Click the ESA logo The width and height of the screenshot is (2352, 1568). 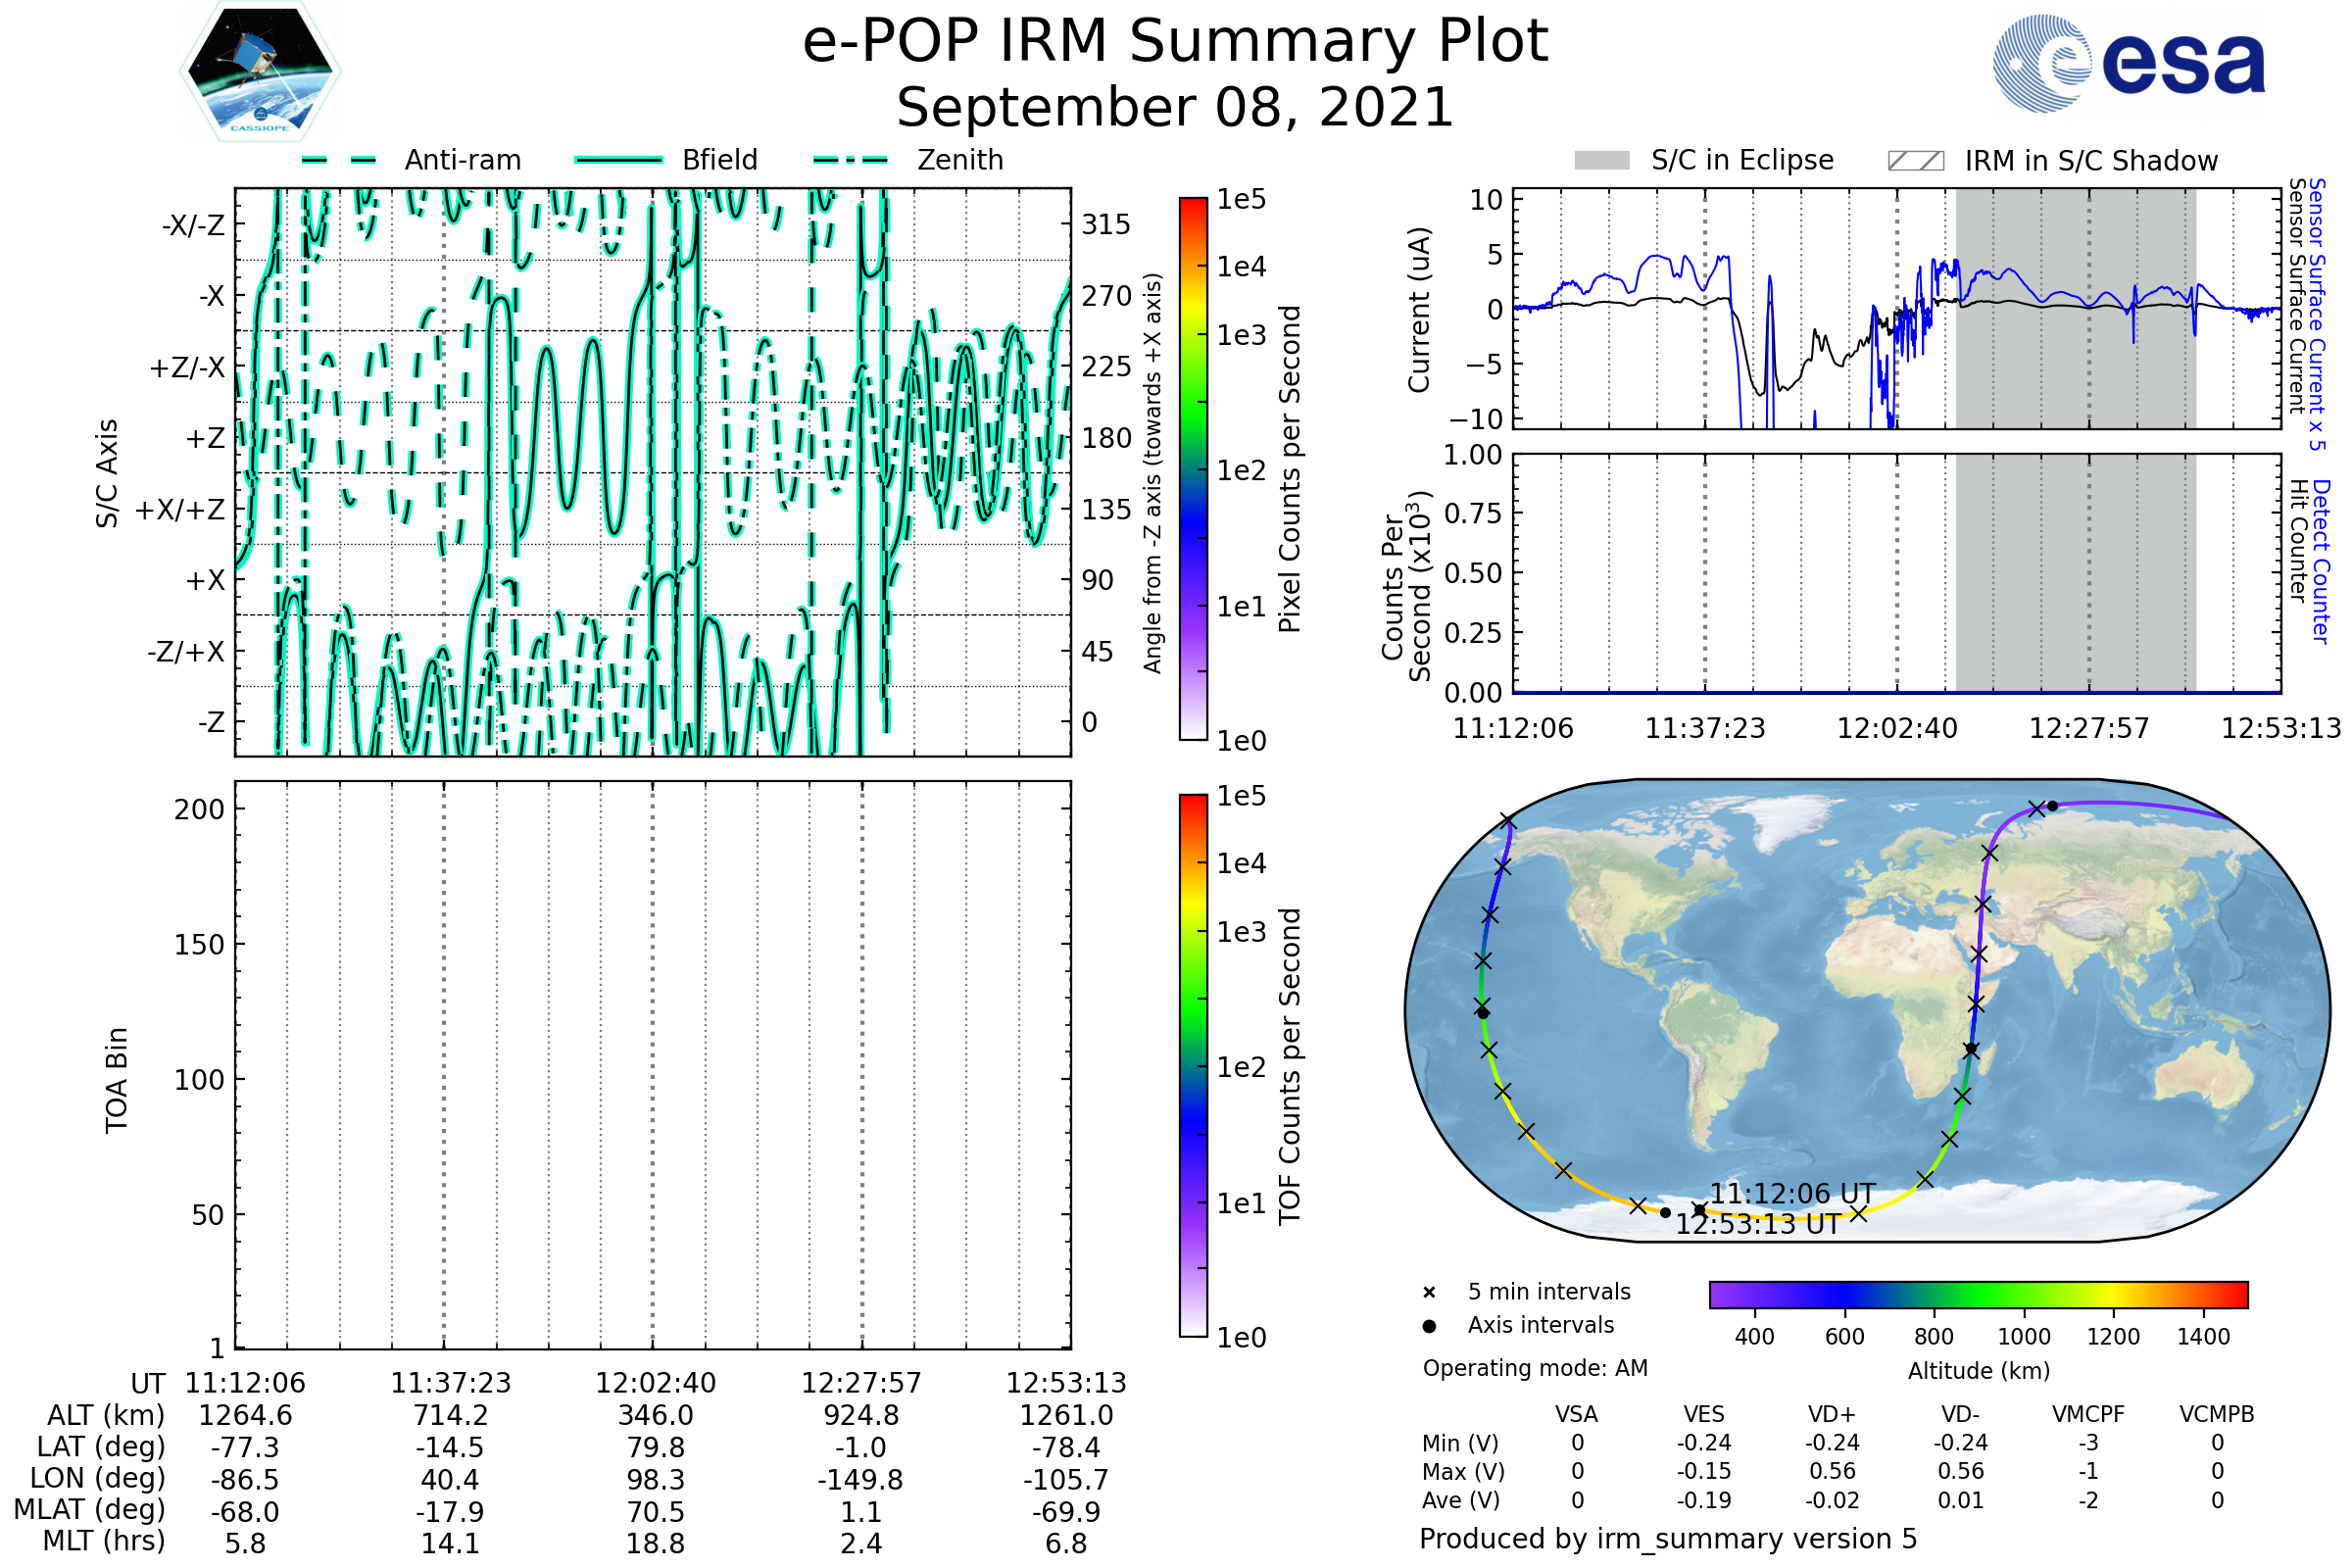pos(2130,64)
